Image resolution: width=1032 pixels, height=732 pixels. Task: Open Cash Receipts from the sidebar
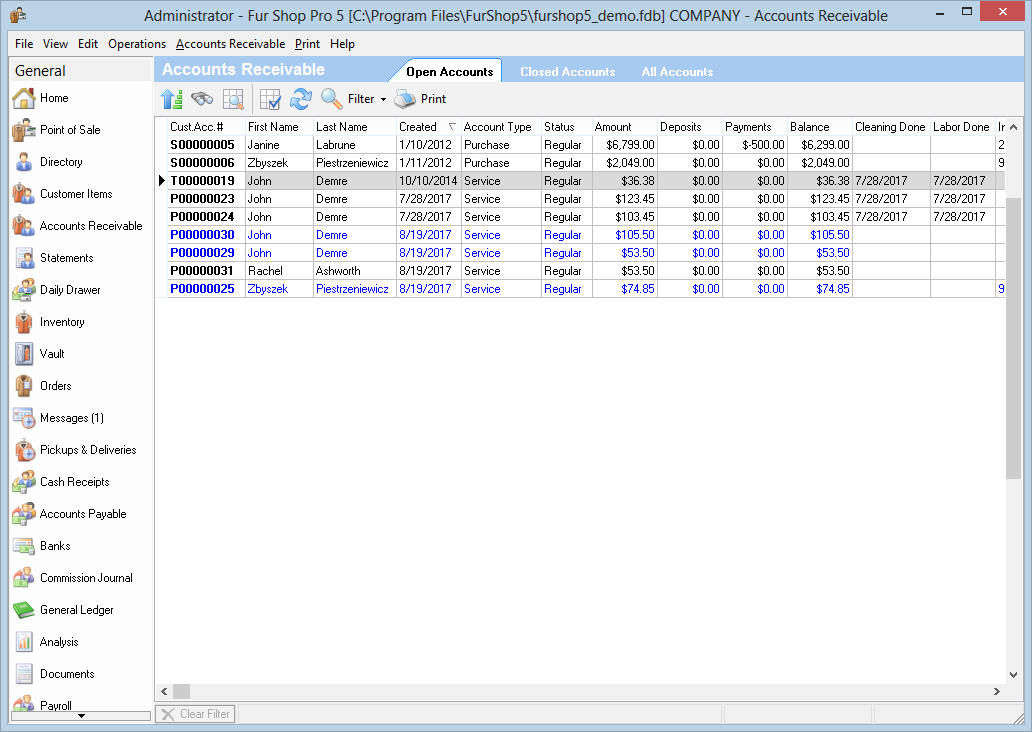(x=74, y=482)
